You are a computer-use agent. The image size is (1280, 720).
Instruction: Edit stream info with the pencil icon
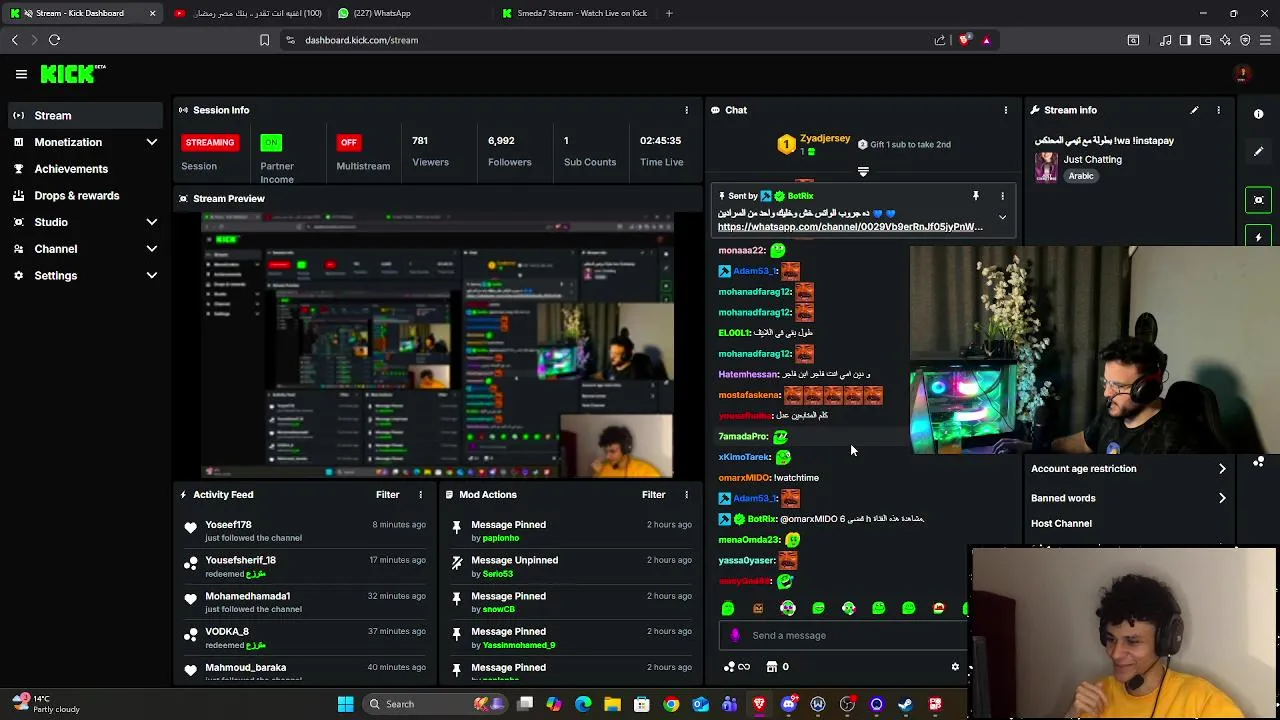pyautogui.click(x=1194, y=110)
